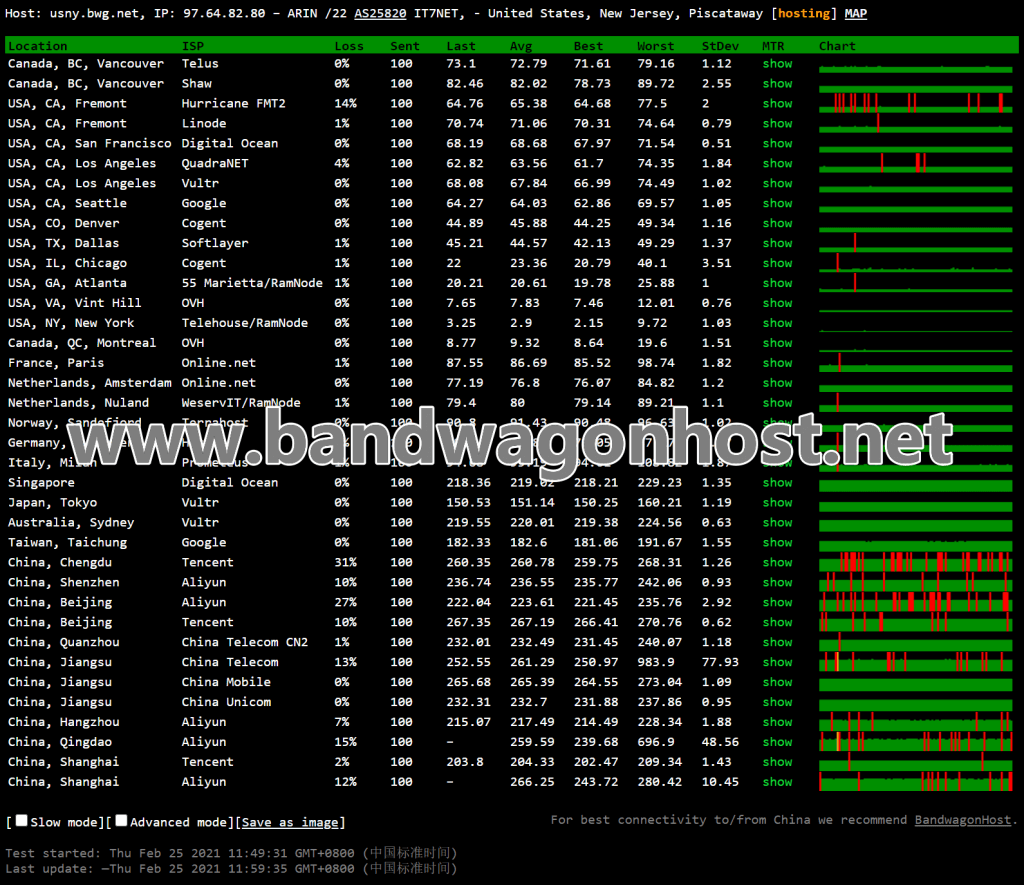Show MTR for Sydney Vultr row
This screenshot has height=885, width=1024.
click(x=777, y=522)
